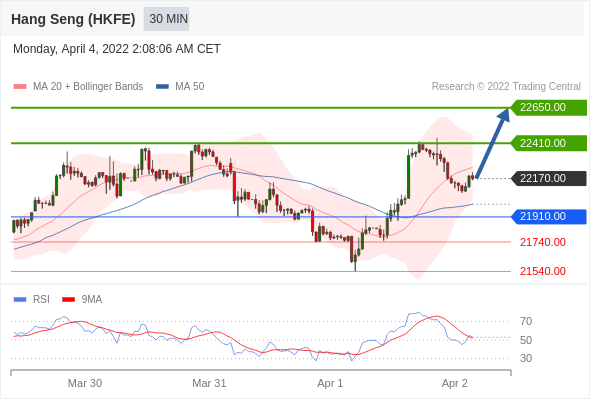Screen dimensions: 590x400
Task: Click the RSI 70 level label
Action: click(526, 321)
